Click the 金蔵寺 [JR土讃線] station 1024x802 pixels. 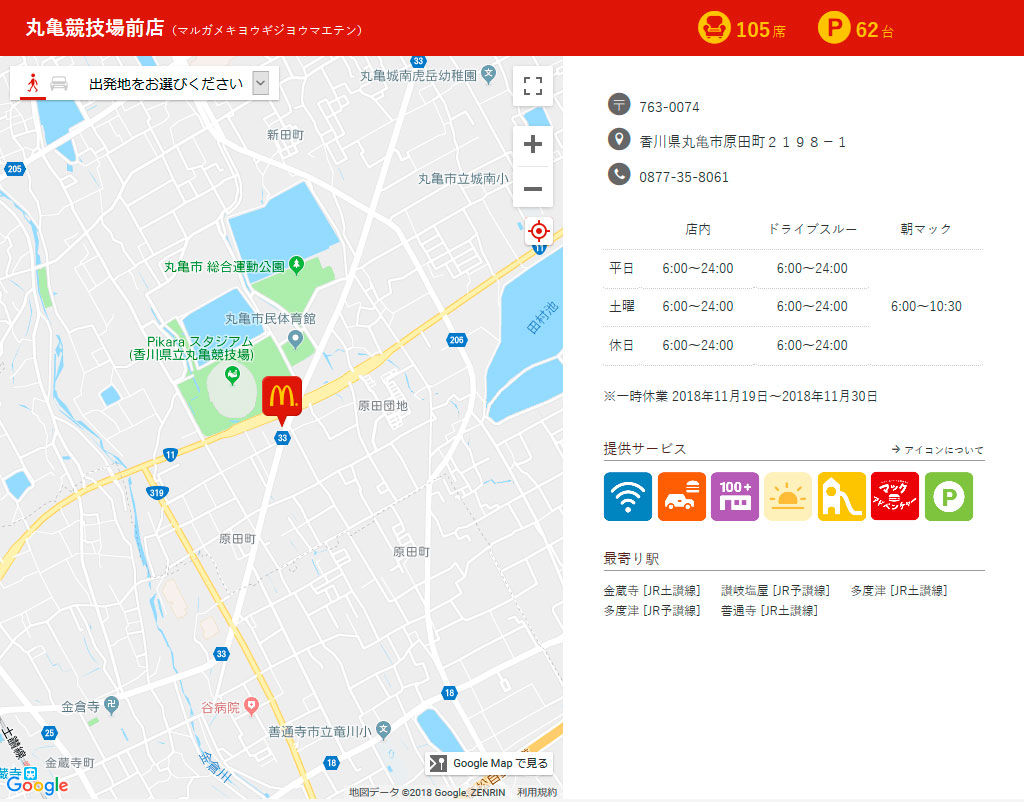coord(652,590)
